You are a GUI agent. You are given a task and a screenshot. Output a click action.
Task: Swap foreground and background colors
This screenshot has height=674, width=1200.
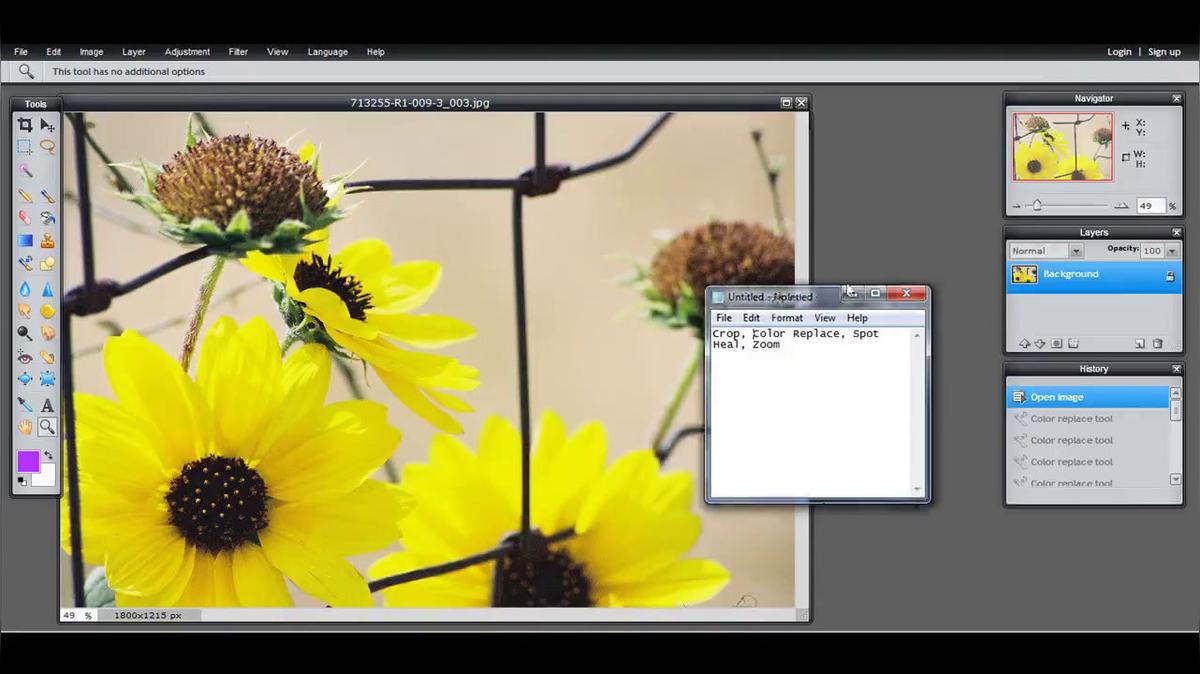tap(48, 456)
